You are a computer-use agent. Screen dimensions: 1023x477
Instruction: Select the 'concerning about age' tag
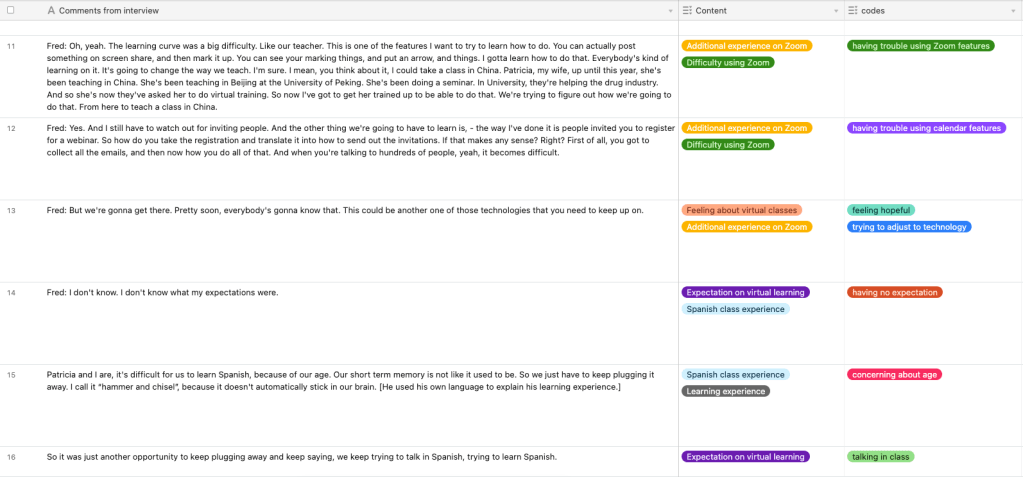click(x=894, y=374)
